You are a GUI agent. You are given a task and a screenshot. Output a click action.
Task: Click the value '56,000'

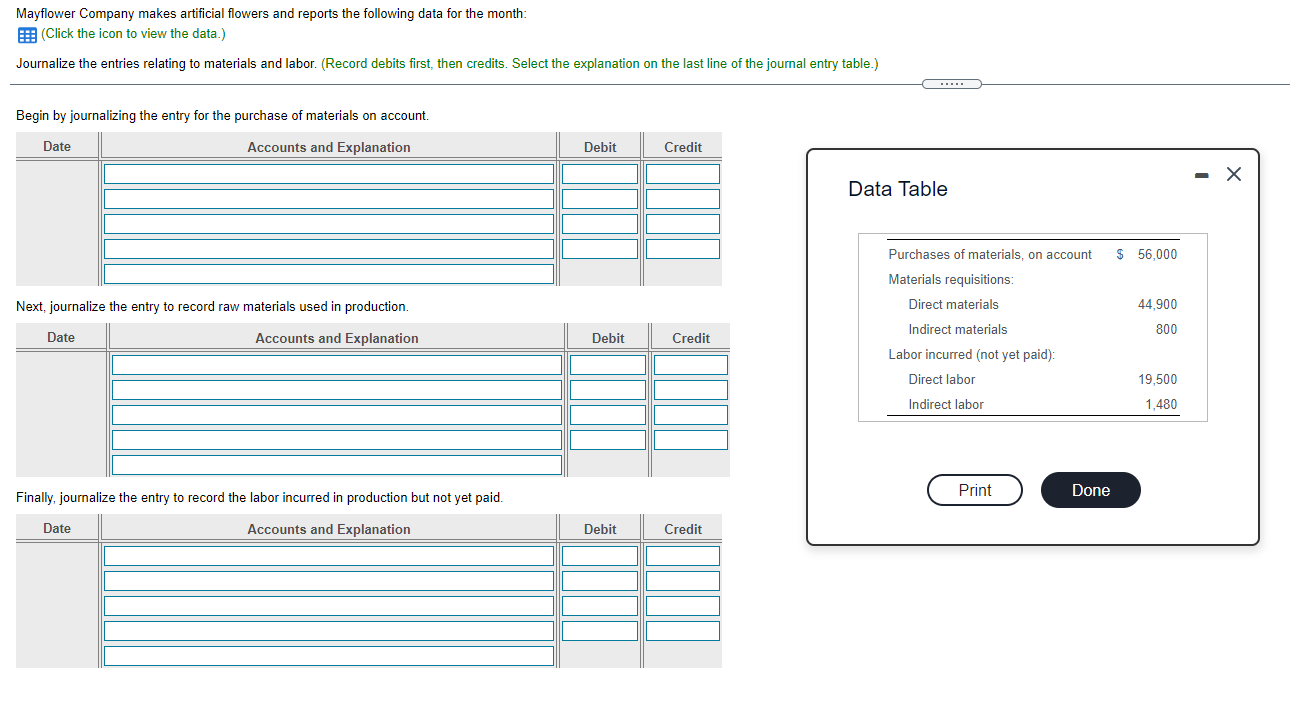click(x=1157, y=255)
